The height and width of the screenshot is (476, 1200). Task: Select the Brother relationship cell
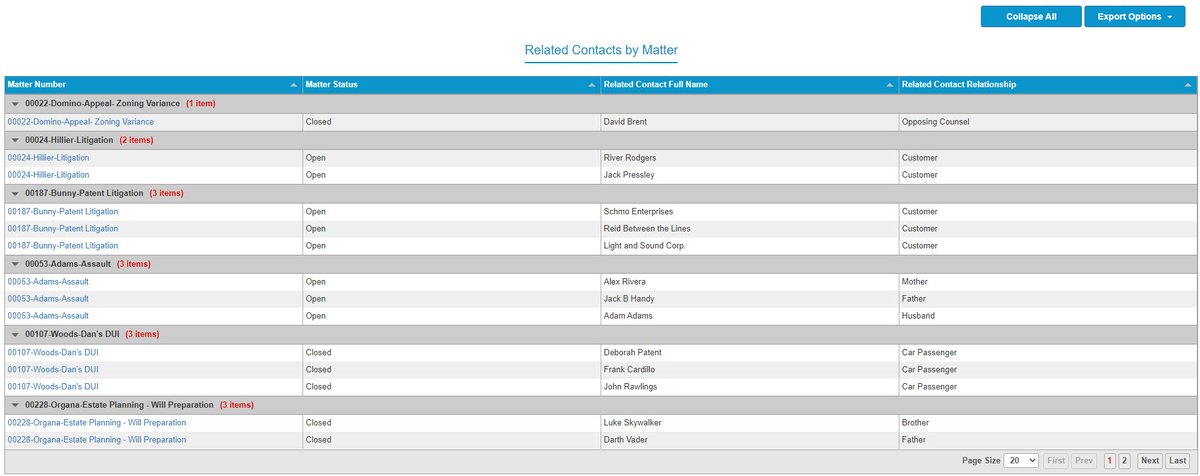[1046, 422]
